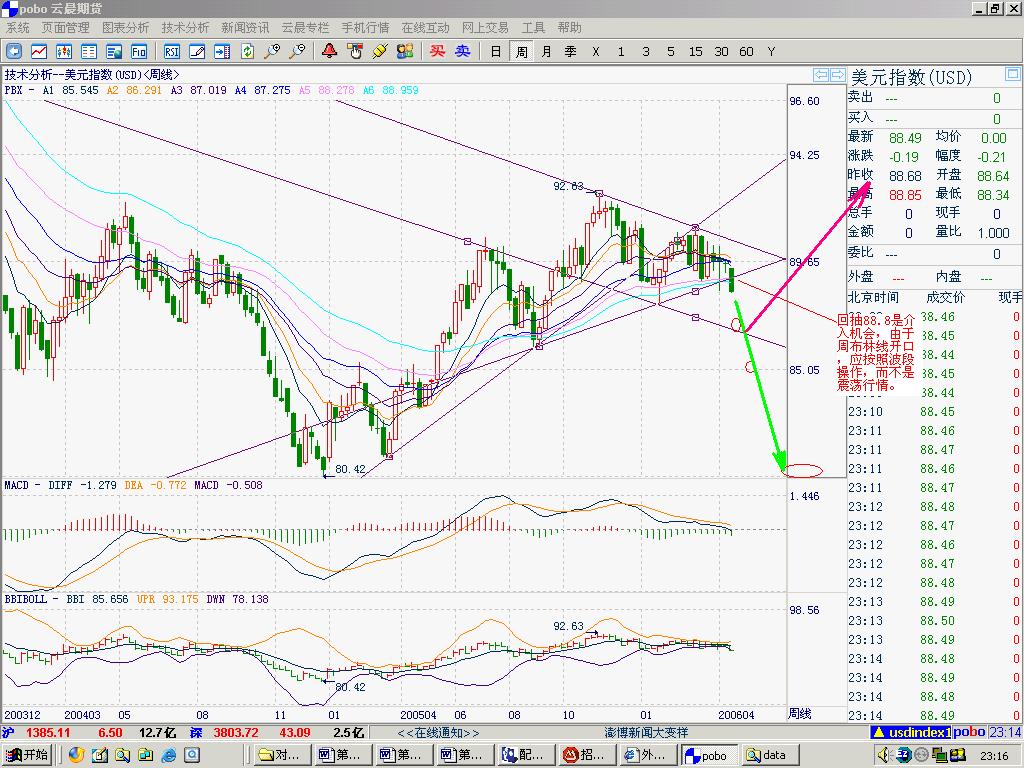Maximize the 美元指数 quote panel
Screen dimensions: 1024x768
pos(1013,75)
